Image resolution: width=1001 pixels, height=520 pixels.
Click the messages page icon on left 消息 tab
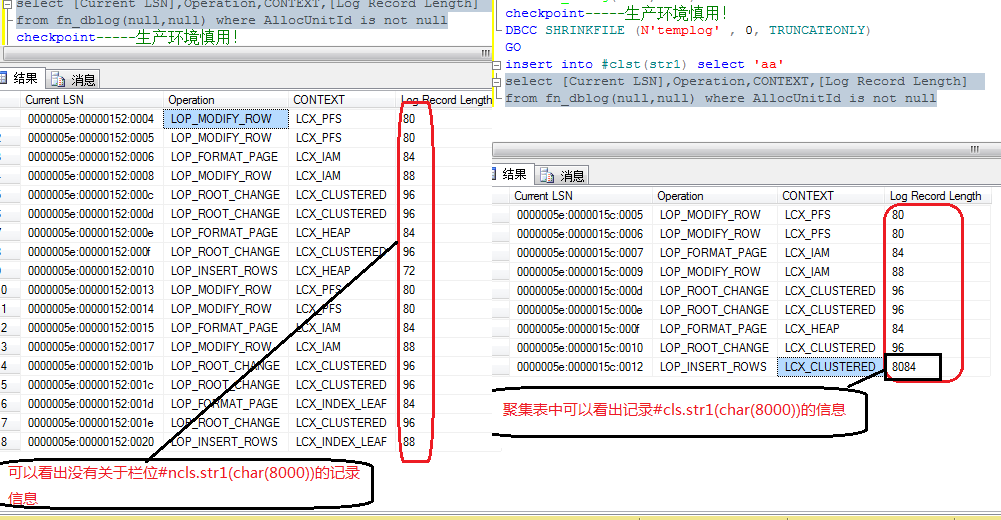coord(58,79)
